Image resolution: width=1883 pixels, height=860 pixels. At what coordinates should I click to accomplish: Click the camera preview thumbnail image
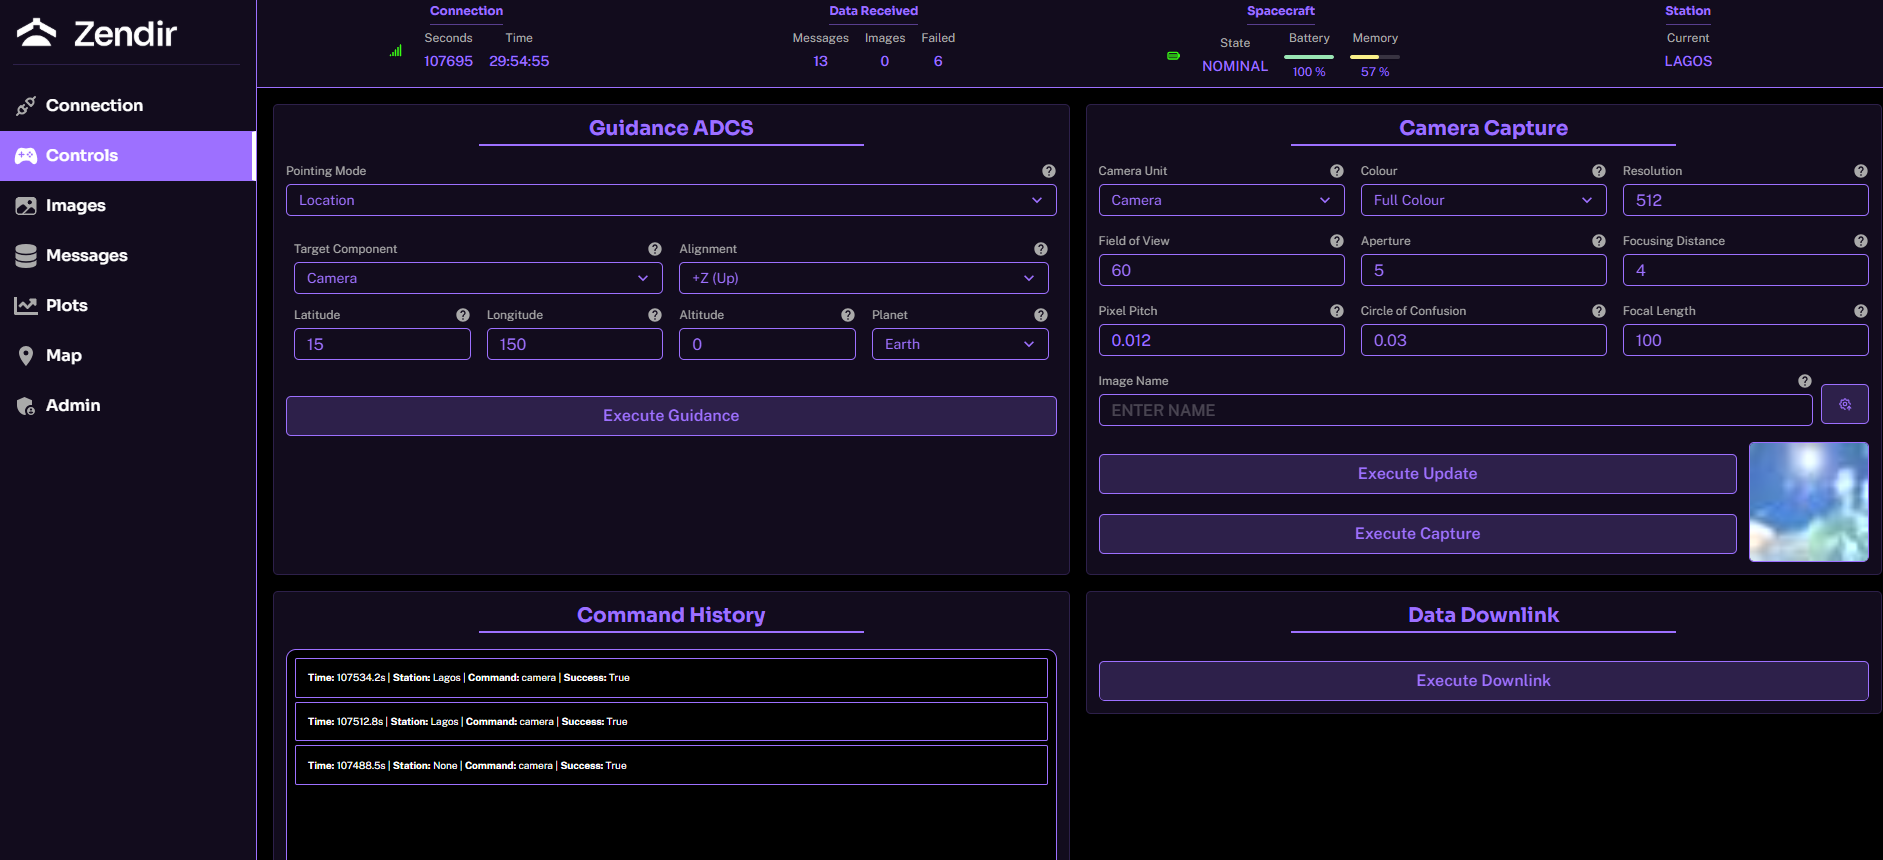coord(1807,502)
